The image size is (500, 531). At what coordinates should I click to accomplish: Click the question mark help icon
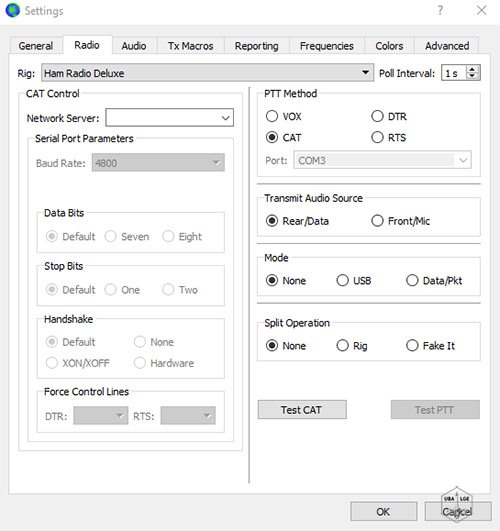[x=440, y=10]
